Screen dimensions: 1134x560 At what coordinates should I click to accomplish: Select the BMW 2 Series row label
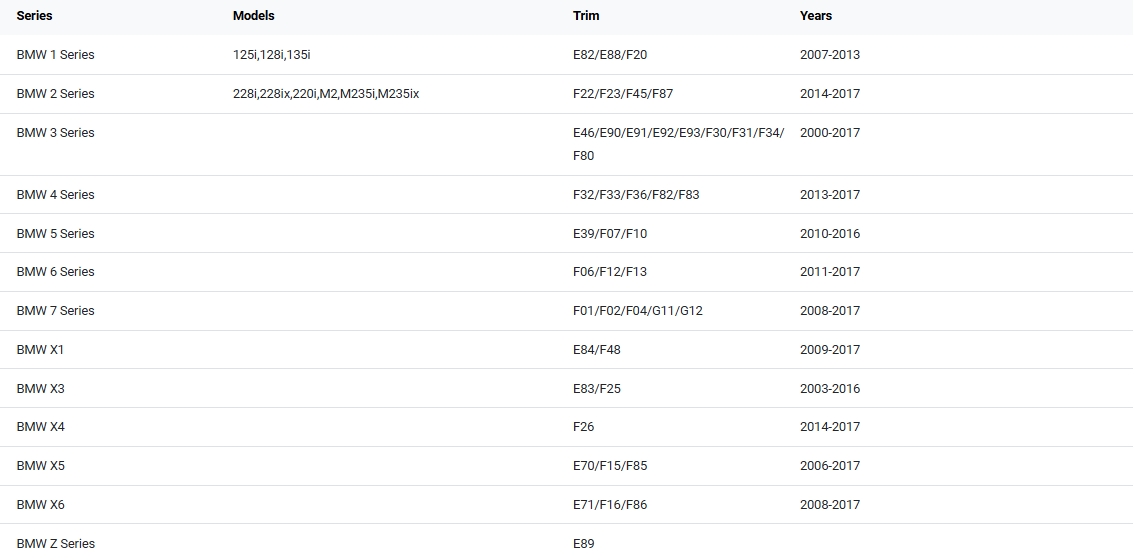coord(55,94)
